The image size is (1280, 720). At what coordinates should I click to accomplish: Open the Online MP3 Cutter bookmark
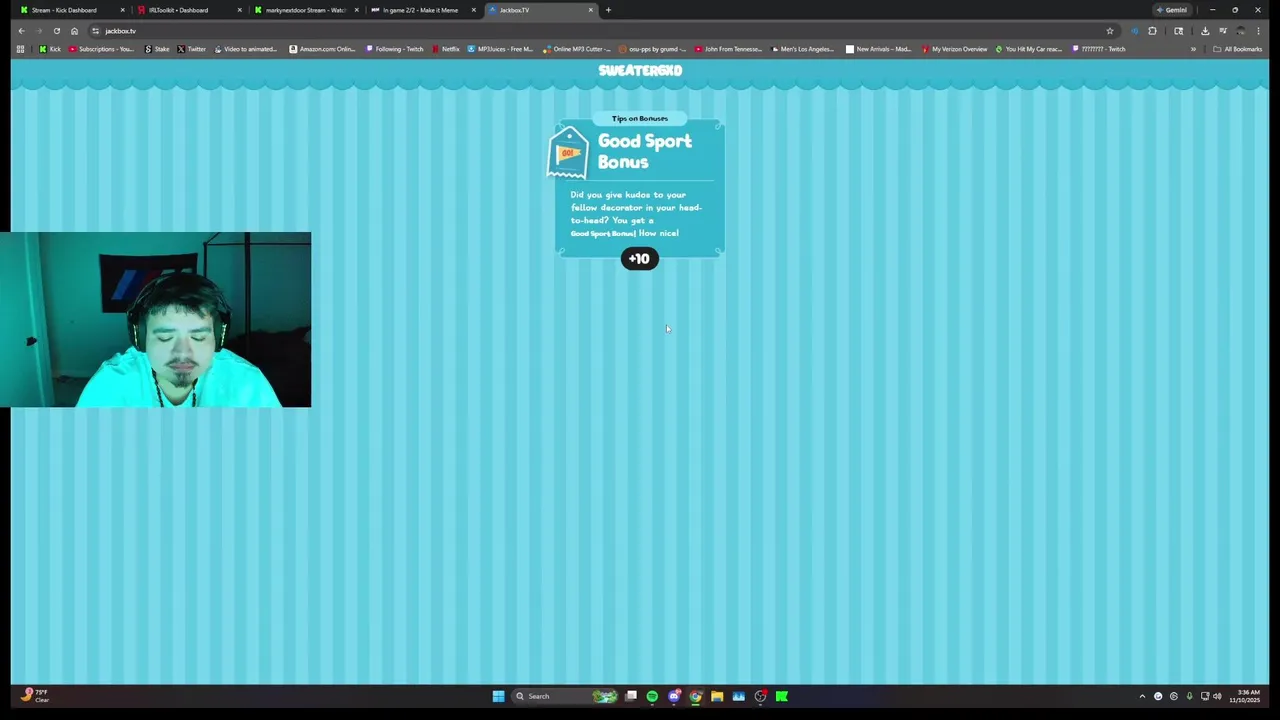pyautogui.click(x=577, y=49)
